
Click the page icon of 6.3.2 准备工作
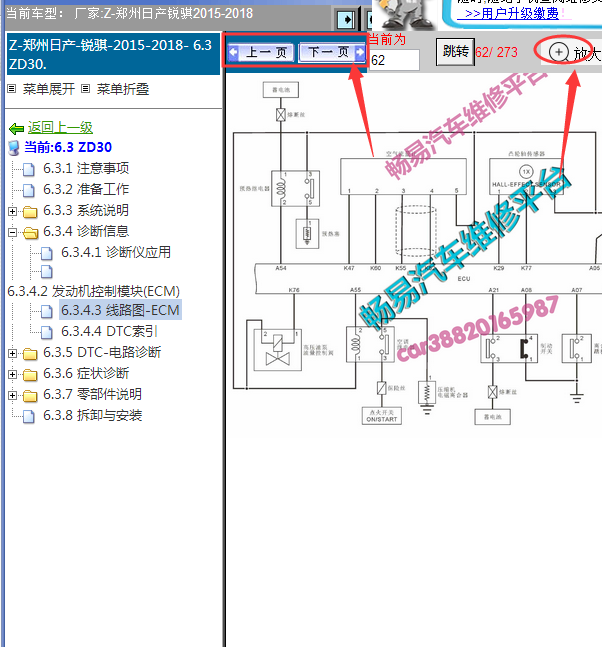[29, 190]
